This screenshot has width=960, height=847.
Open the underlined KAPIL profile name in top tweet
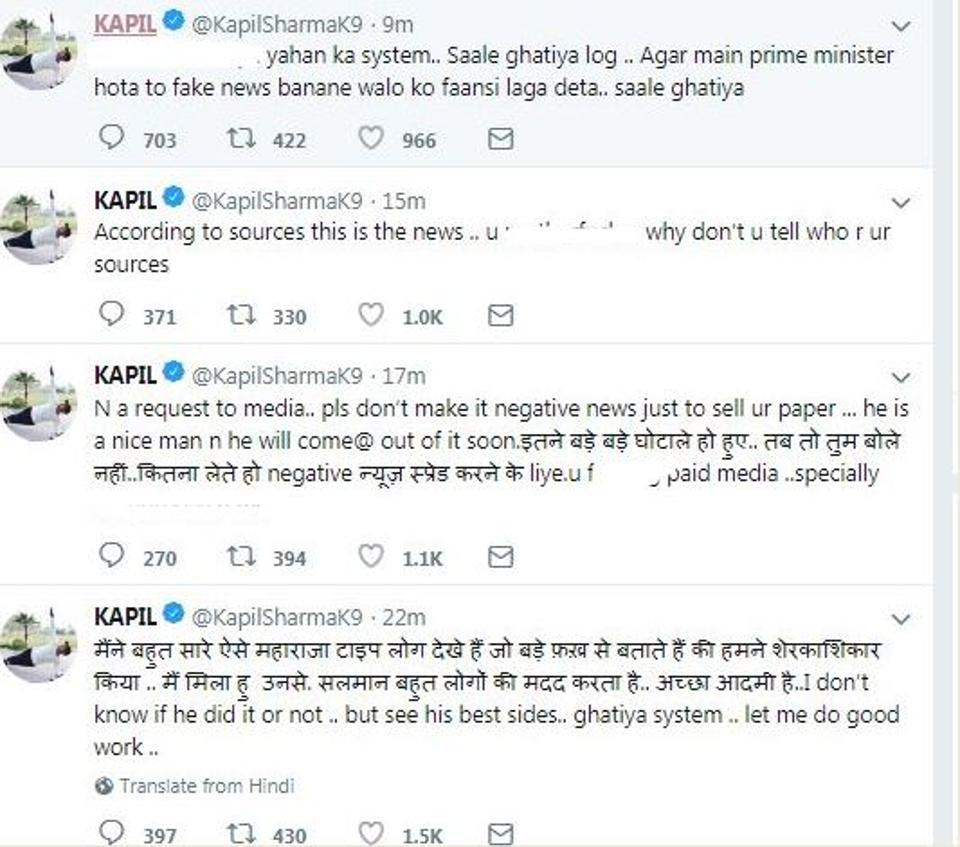pos(125,24)
